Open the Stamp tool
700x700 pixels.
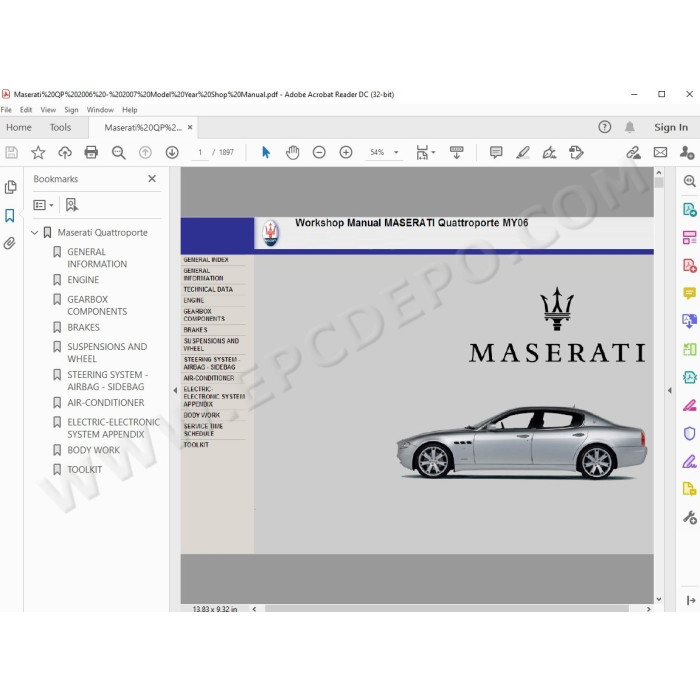[x=576, y=153]
